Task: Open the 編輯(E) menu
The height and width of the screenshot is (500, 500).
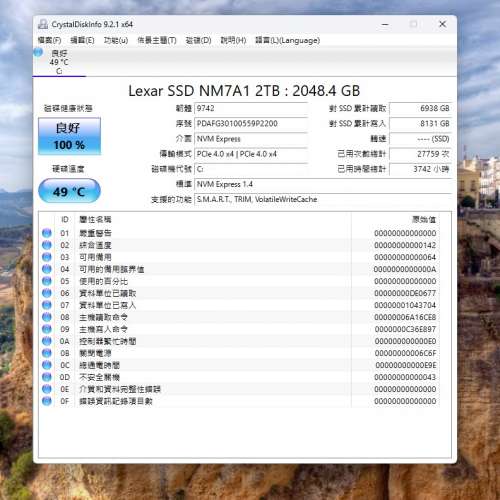Action: point(82,40)
